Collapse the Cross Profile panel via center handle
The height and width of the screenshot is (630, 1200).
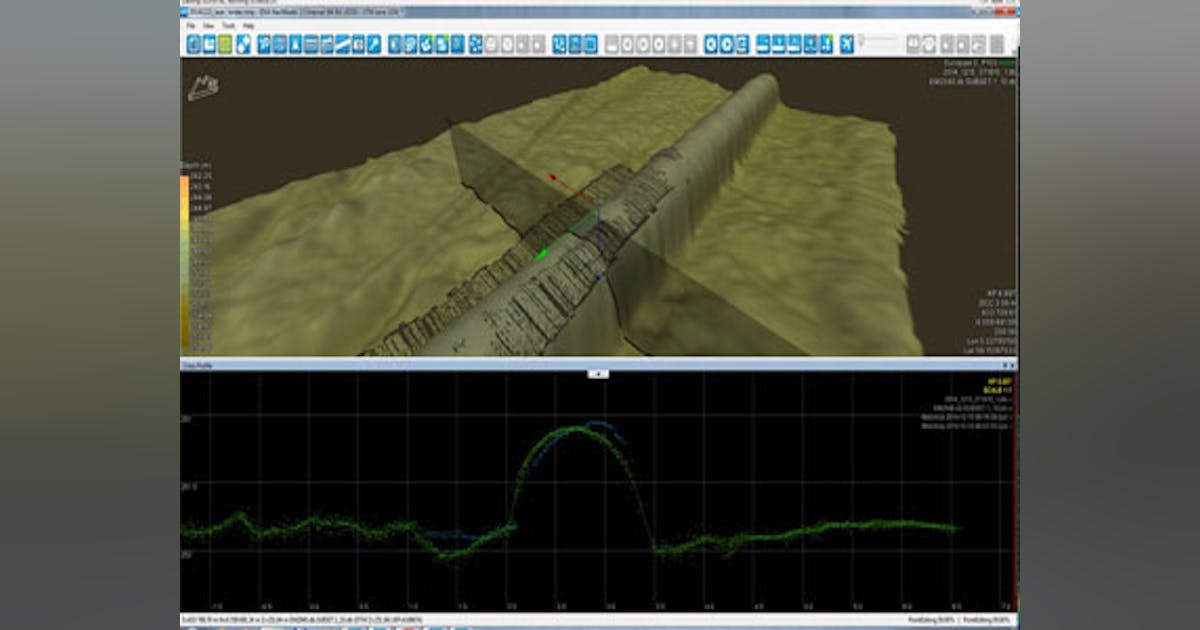click(596, 373)
